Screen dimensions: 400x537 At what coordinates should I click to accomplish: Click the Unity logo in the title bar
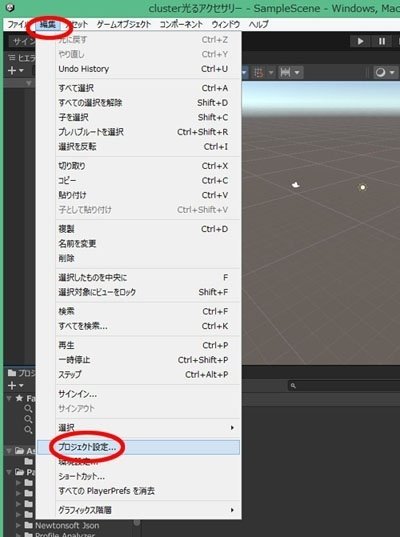pyautogui.click(x=10, y=8)
